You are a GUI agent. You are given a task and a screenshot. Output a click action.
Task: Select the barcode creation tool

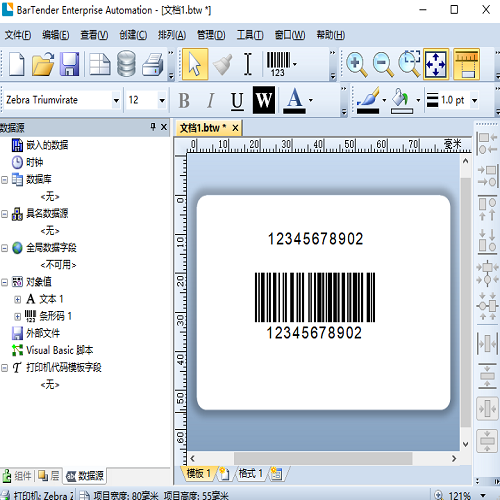pyautogui.click(x=278, y=64)
